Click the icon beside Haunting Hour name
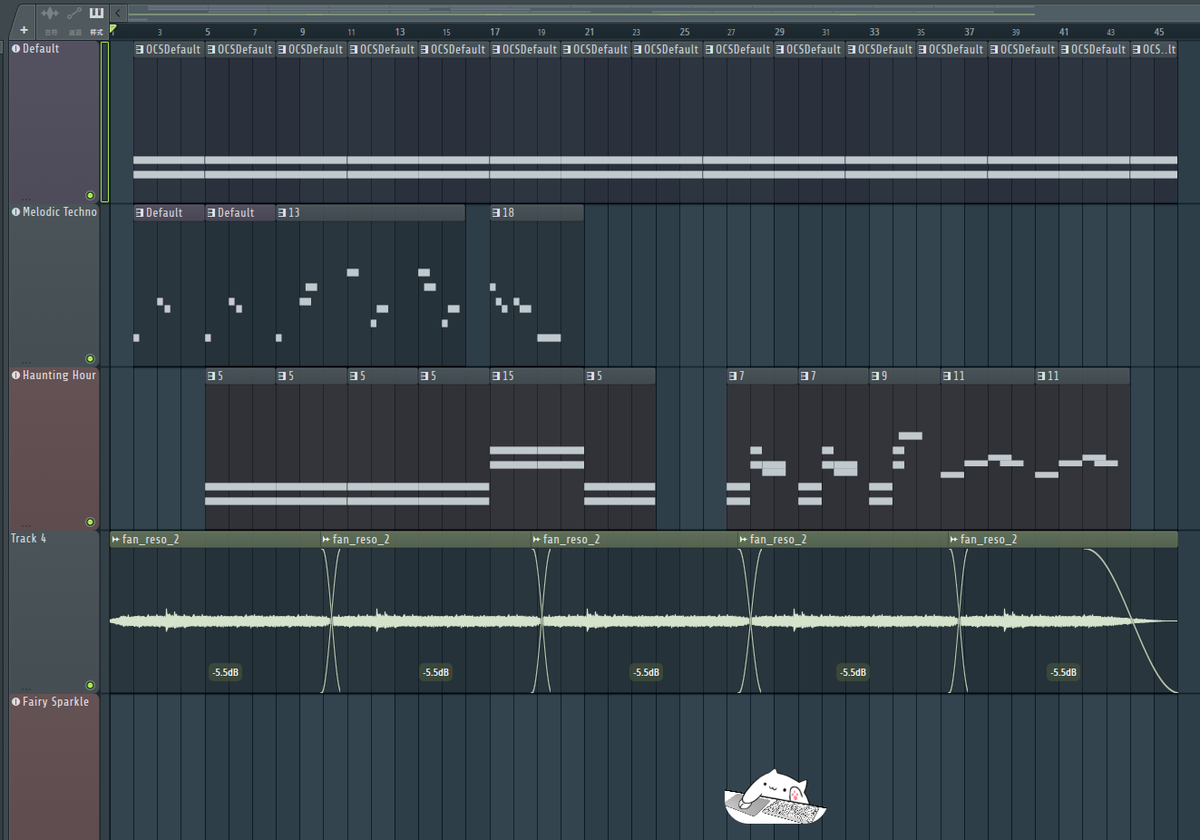Screen dimensions: 1200x840 pyautogui.click(x=16, y=375)
